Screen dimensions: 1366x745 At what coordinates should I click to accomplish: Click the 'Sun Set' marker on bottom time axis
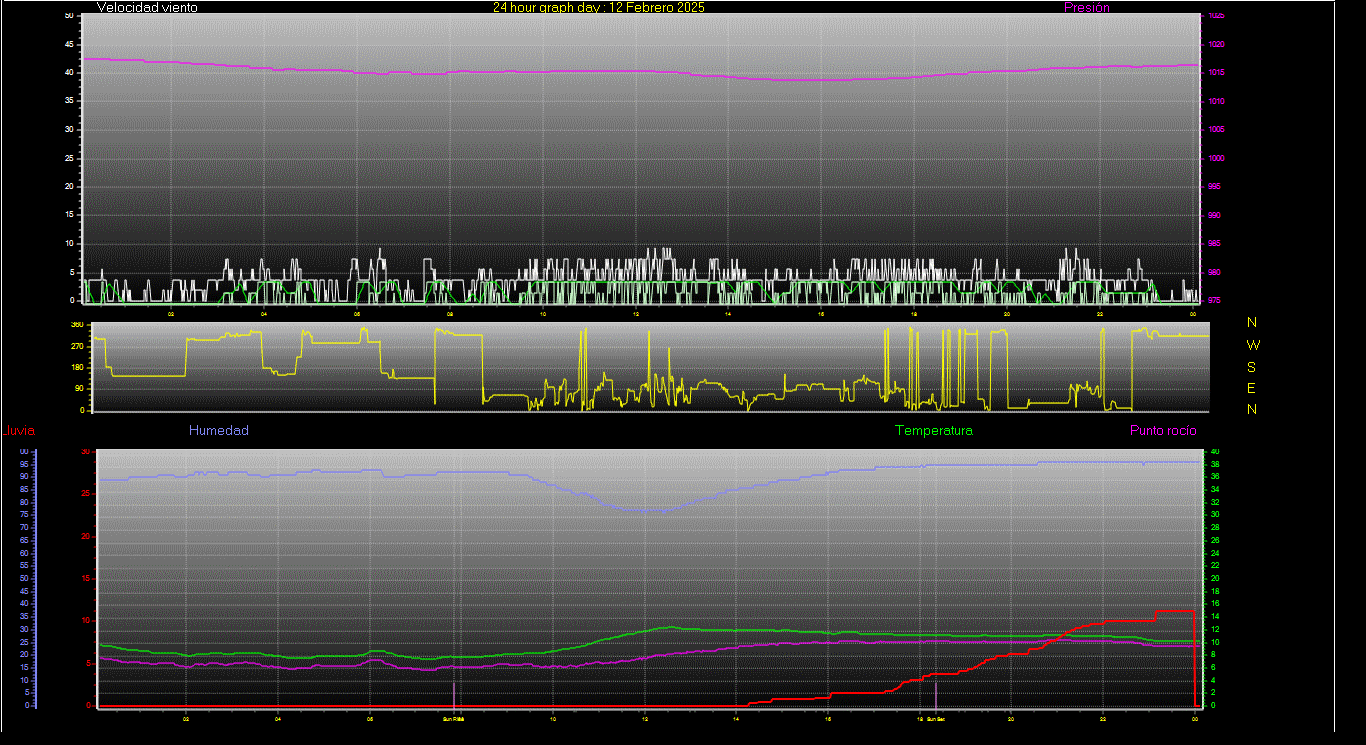click(935, 718)
